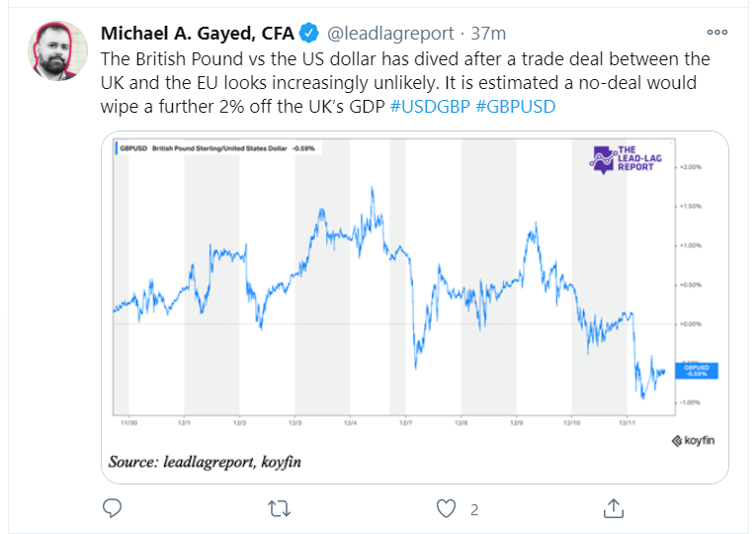The height and width of the screenshot is (534, 756).
Task: Click the reply speech bubble icon
Action: coord(113,509)
